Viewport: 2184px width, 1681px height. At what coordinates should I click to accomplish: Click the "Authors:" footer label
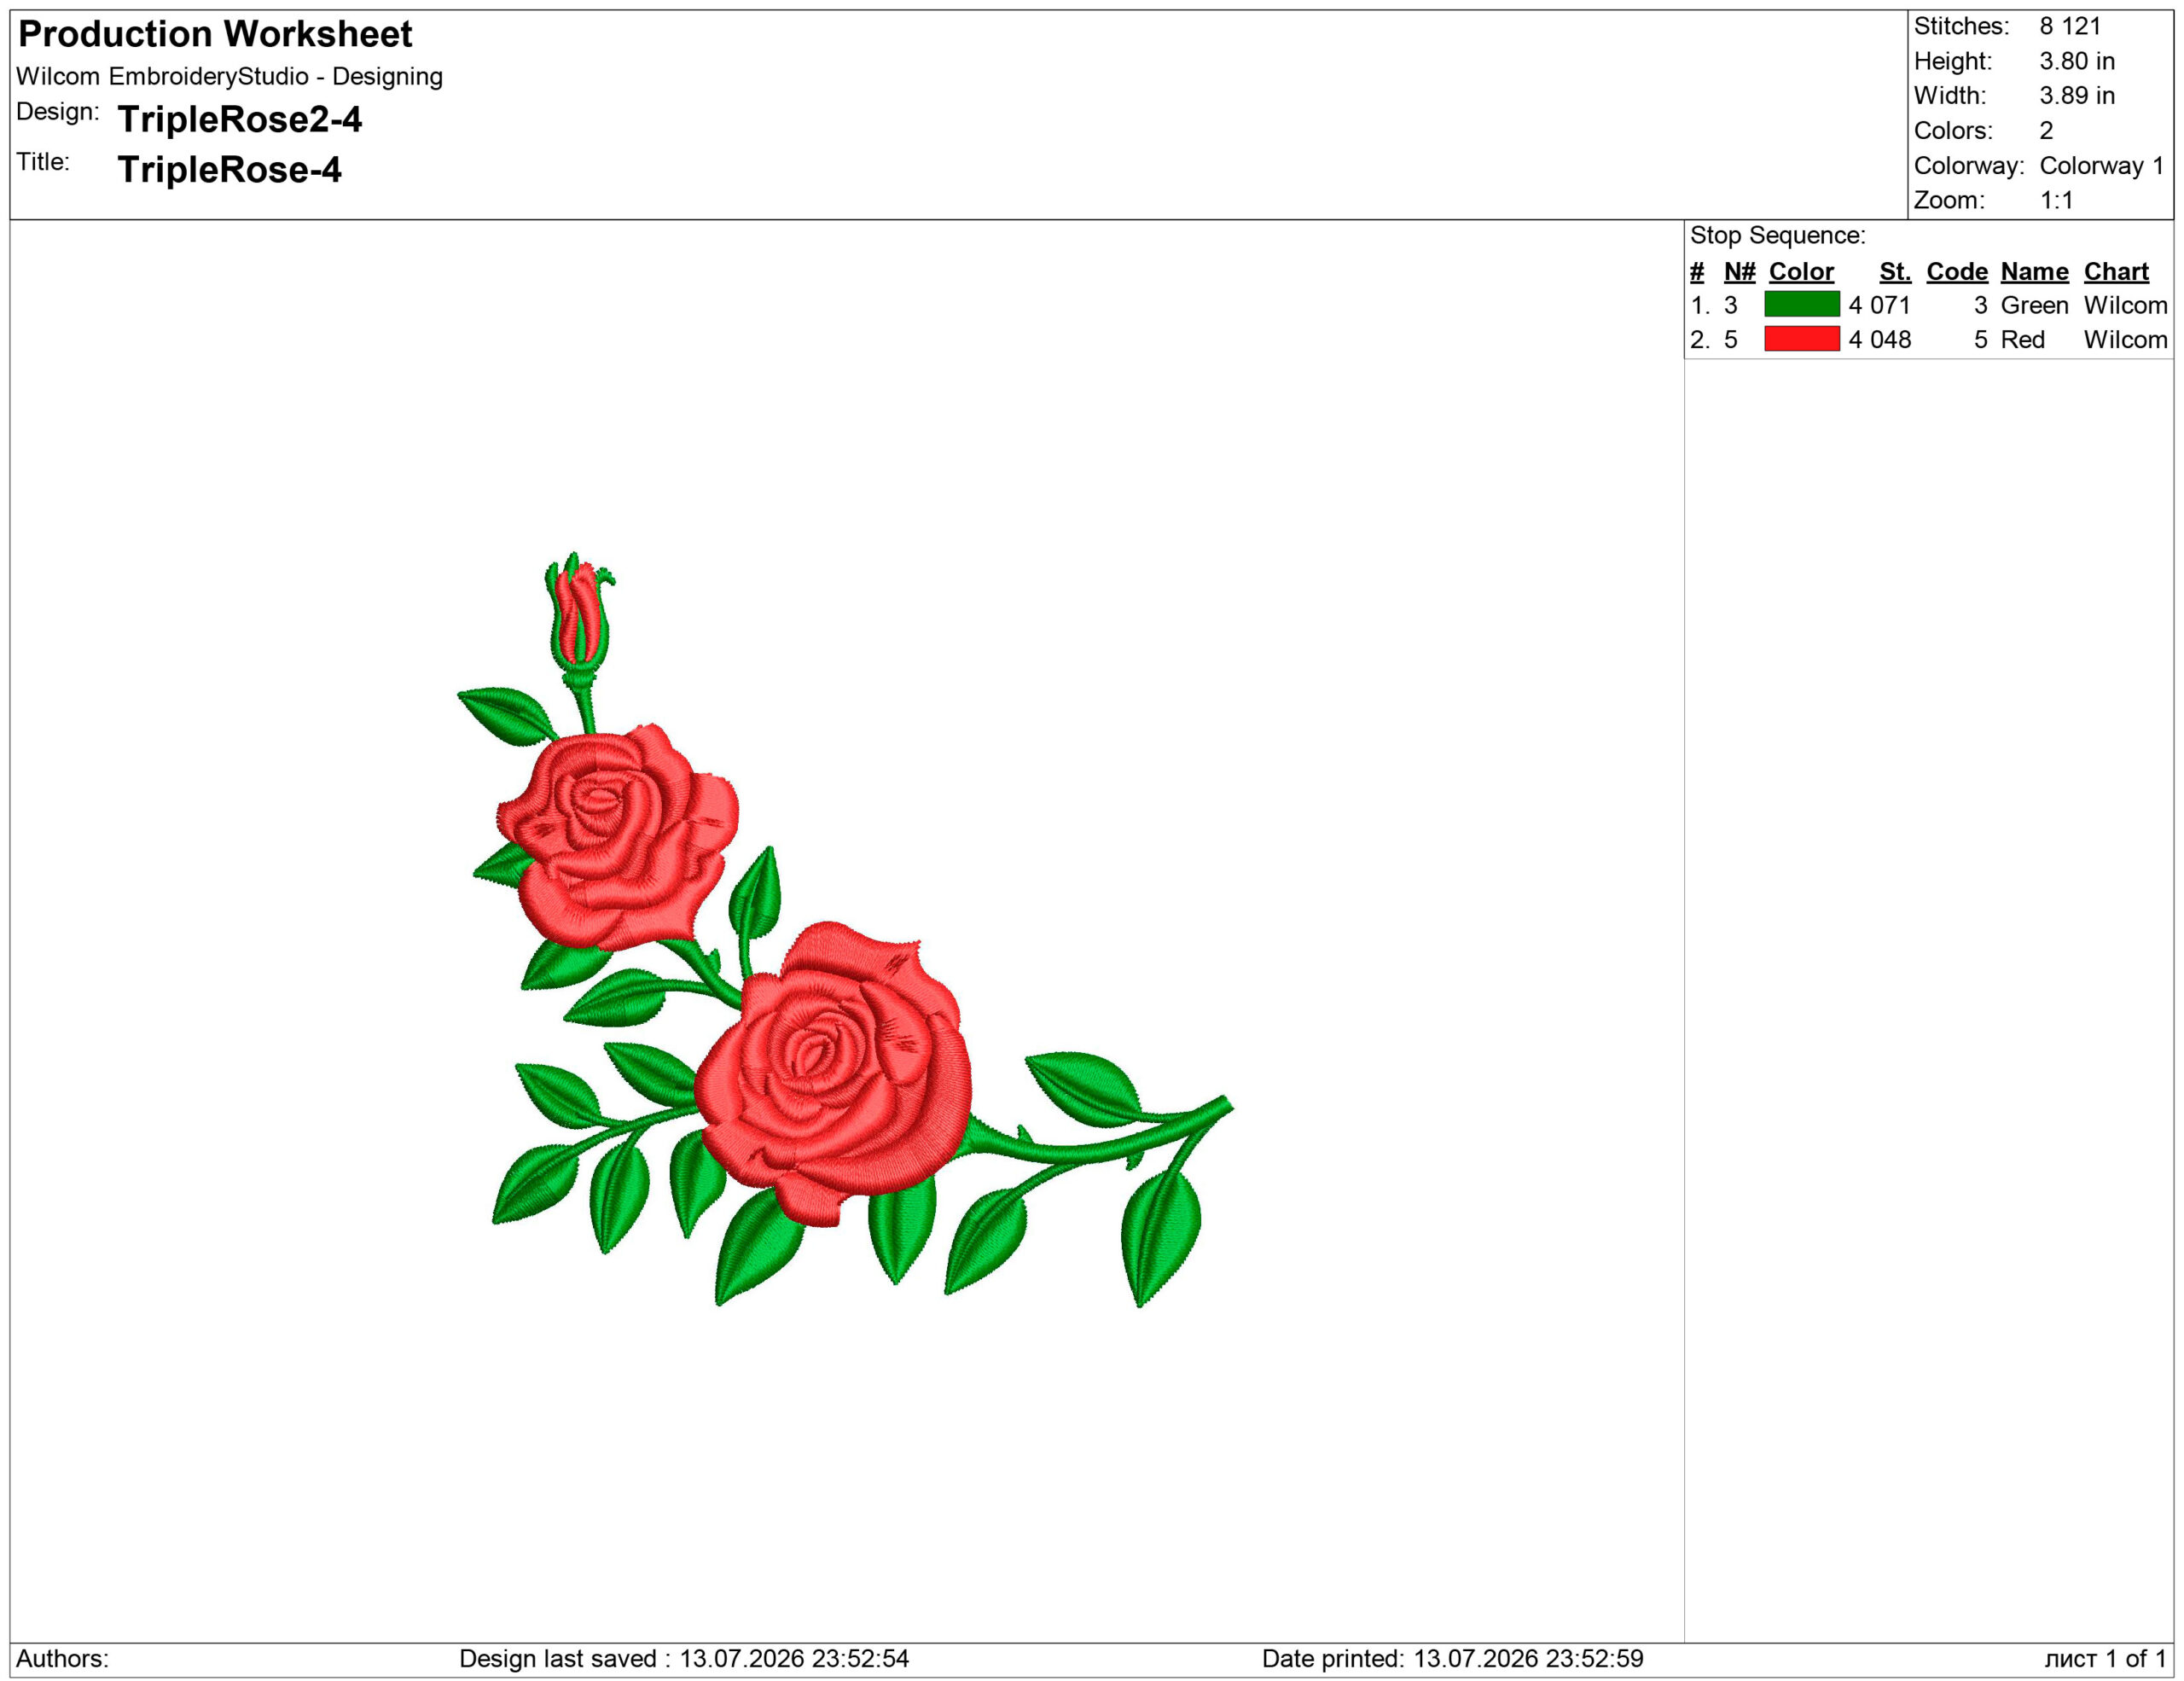click(62, 1658)
